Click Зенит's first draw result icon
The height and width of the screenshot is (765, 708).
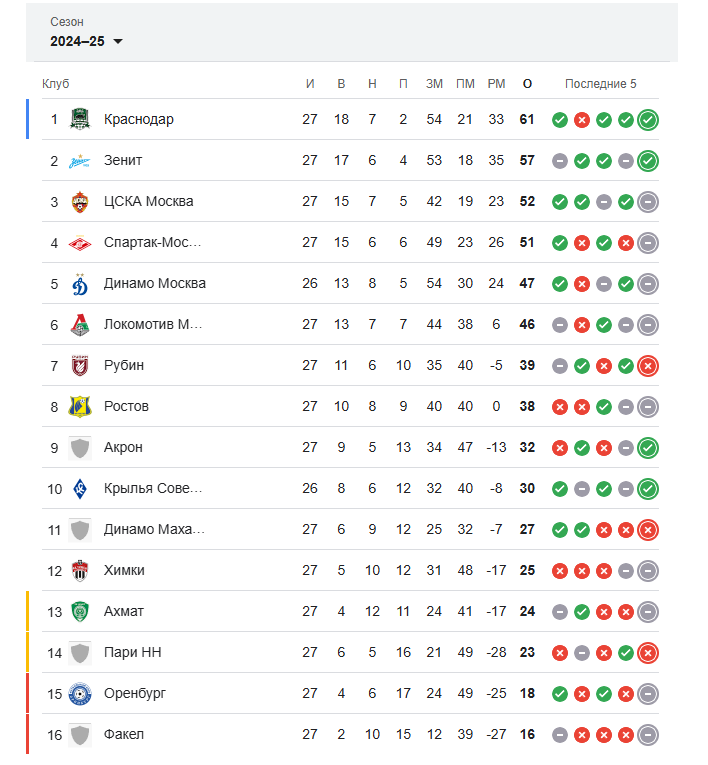click(560, 161)
